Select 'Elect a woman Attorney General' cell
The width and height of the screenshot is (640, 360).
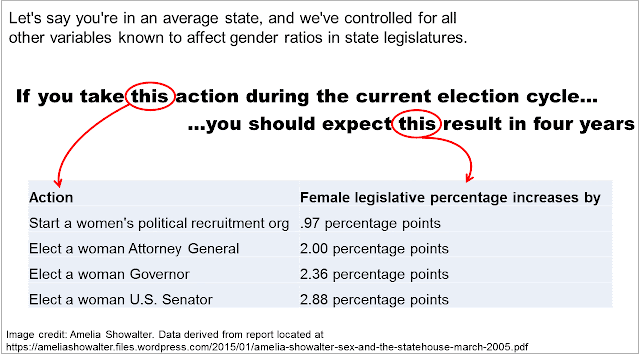point(134,249)
